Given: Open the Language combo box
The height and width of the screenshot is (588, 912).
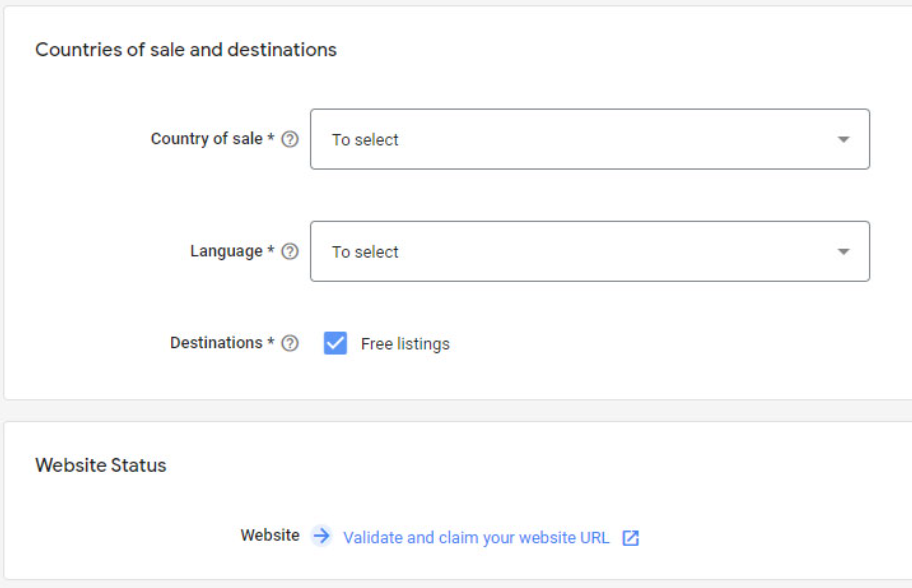Looking at the screenshot, I should click(x=589, y=252).
